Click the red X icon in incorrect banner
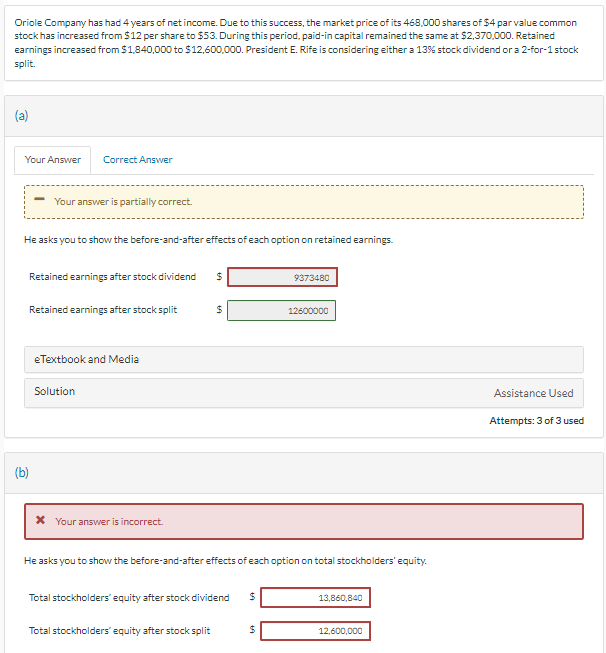This screenshot has height=653, width=606. (x=39, y=521)
